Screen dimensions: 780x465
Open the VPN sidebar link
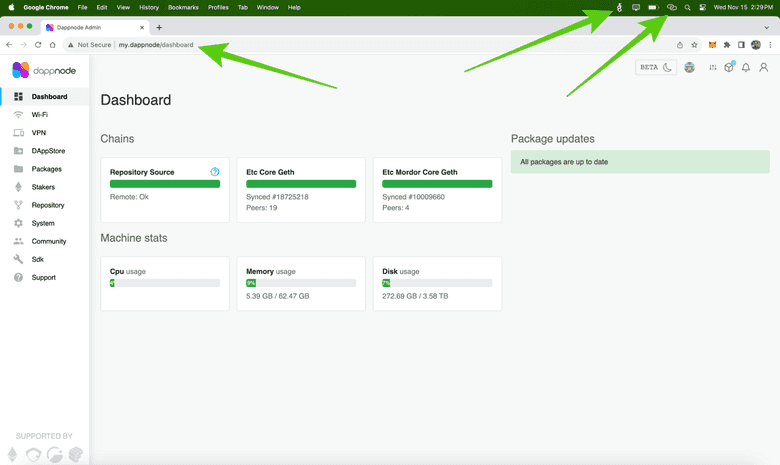pos(38,133)
